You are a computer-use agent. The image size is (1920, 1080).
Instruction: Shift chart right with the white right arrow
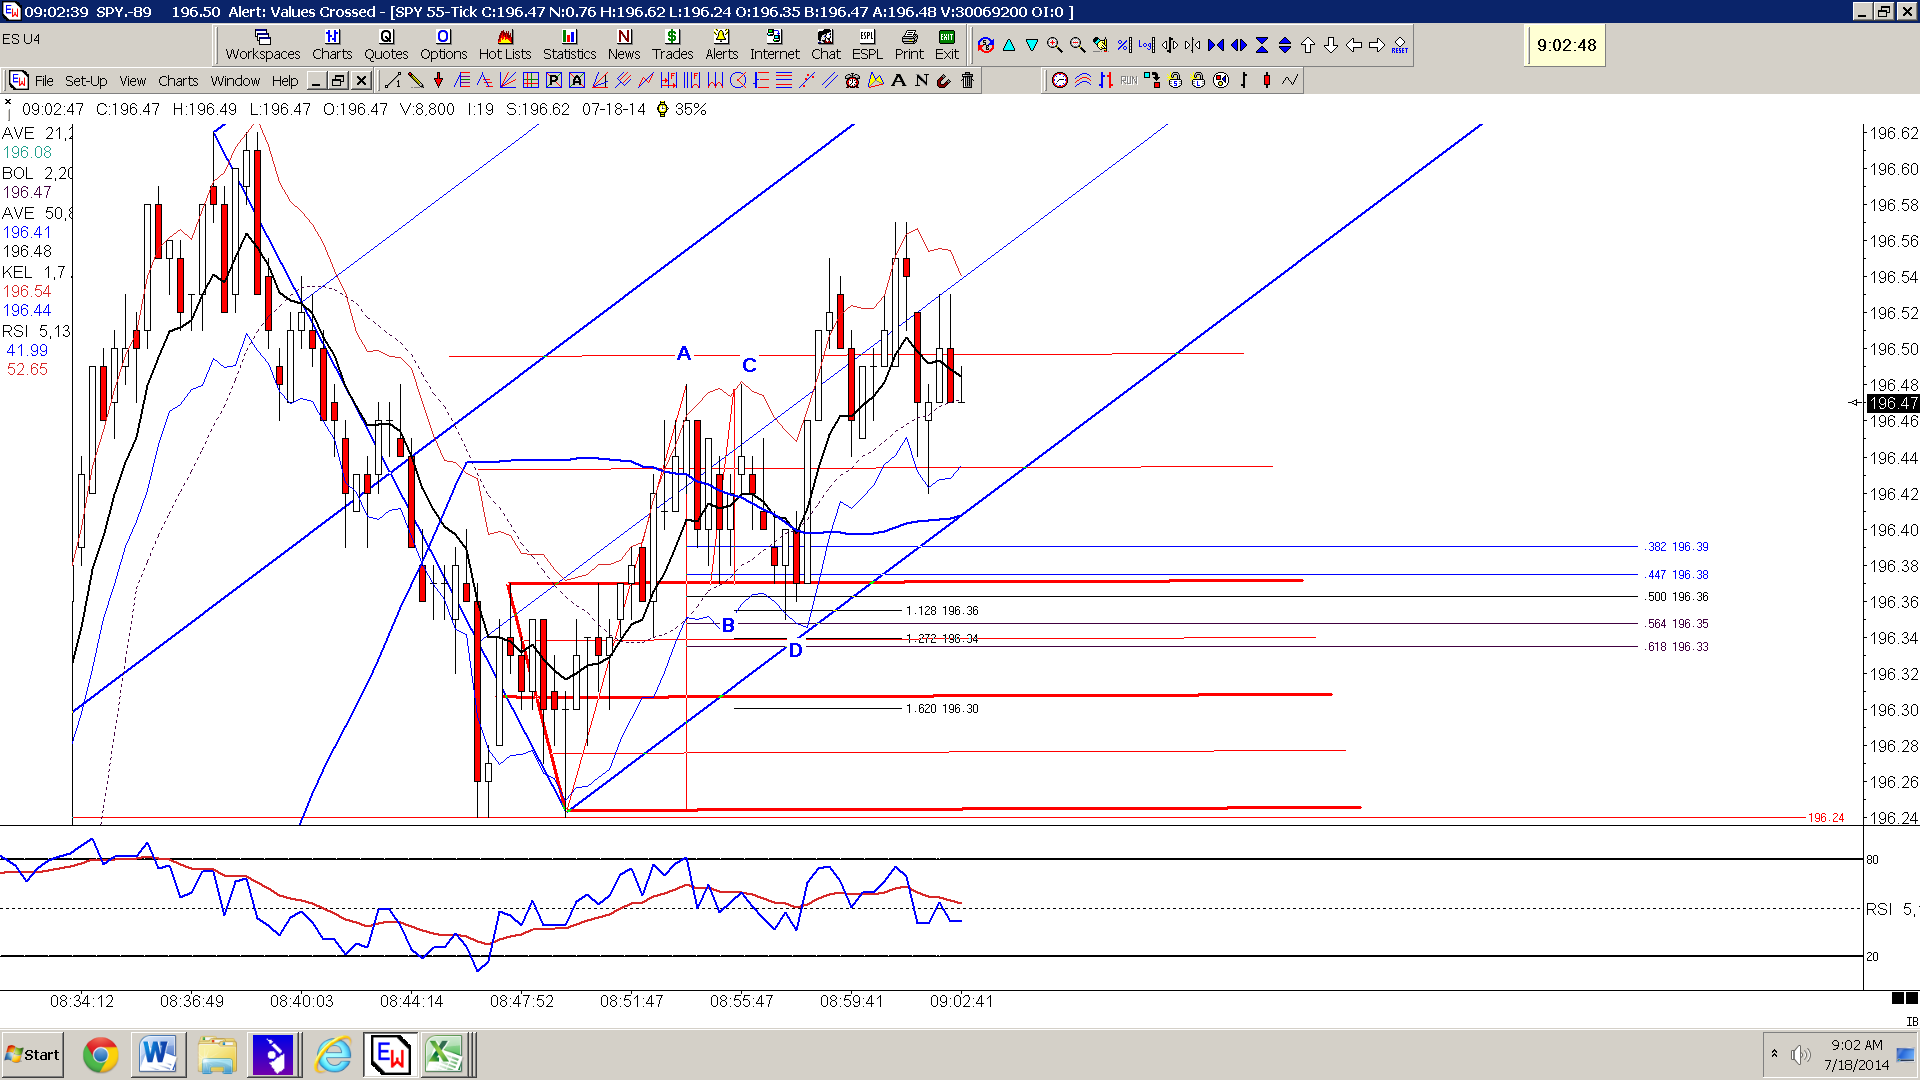(x=1377, y=45)
